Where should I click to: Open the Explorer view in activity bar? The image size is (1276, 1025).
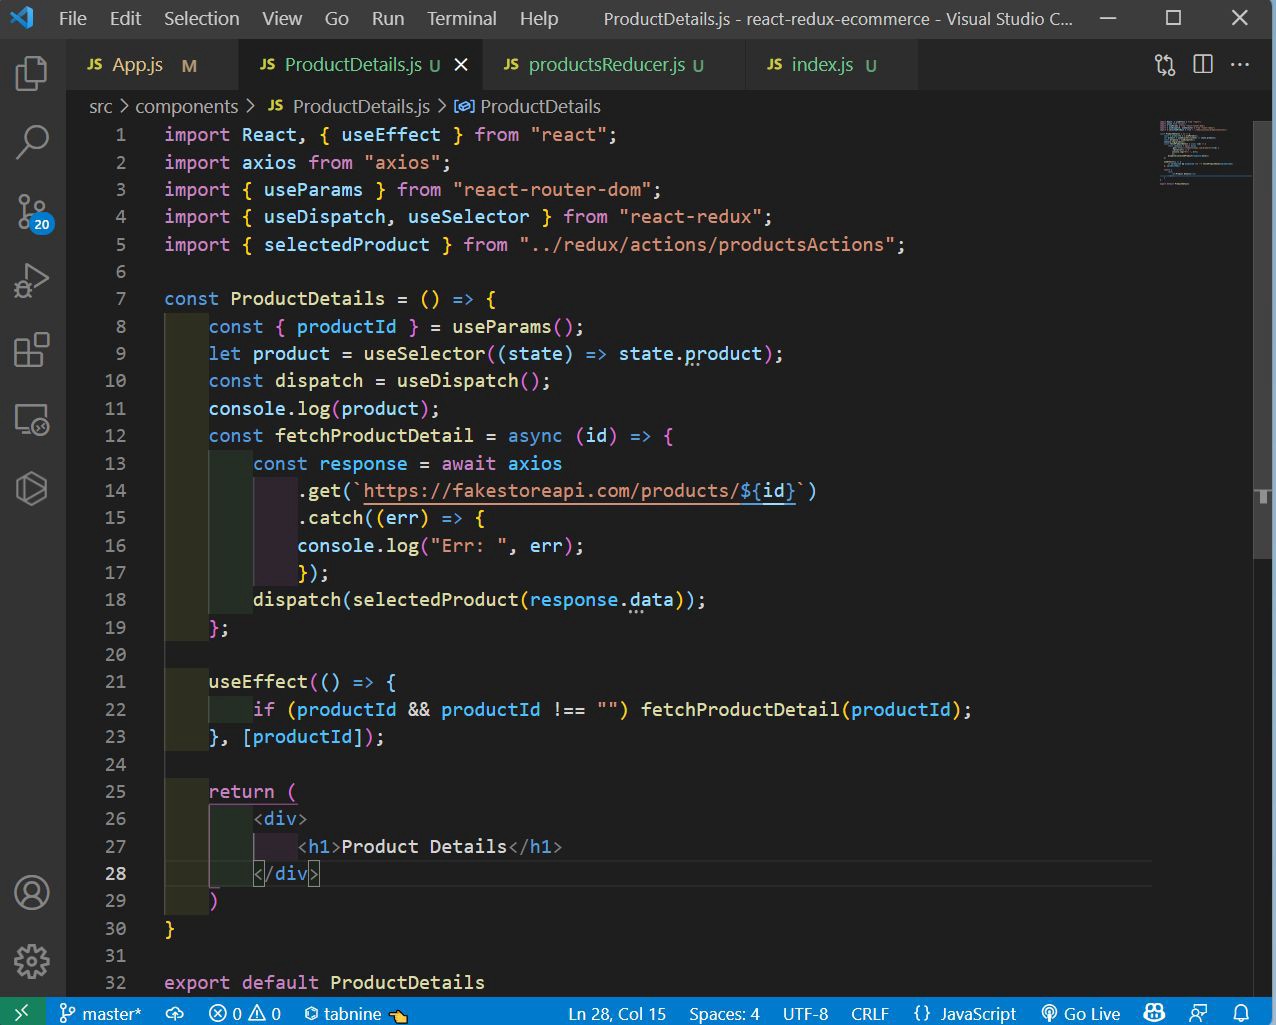(32, 73)
